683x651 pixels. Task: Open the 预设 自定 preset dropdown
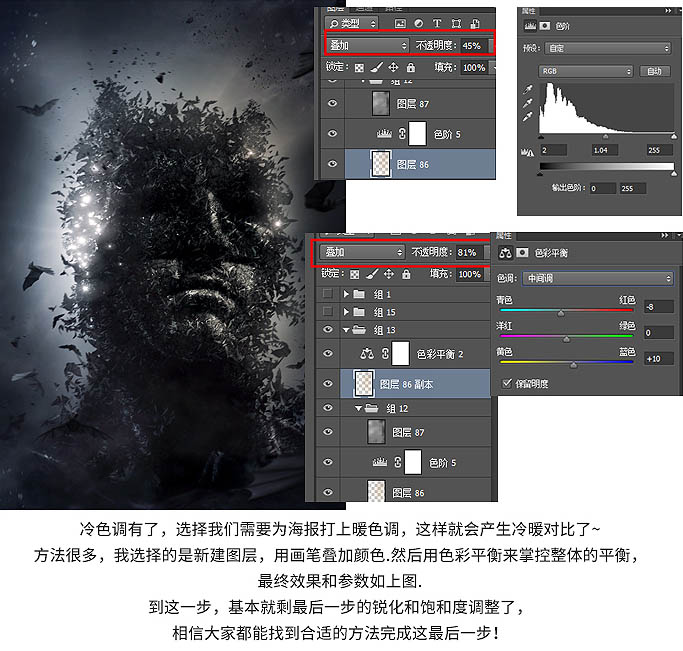609,48
